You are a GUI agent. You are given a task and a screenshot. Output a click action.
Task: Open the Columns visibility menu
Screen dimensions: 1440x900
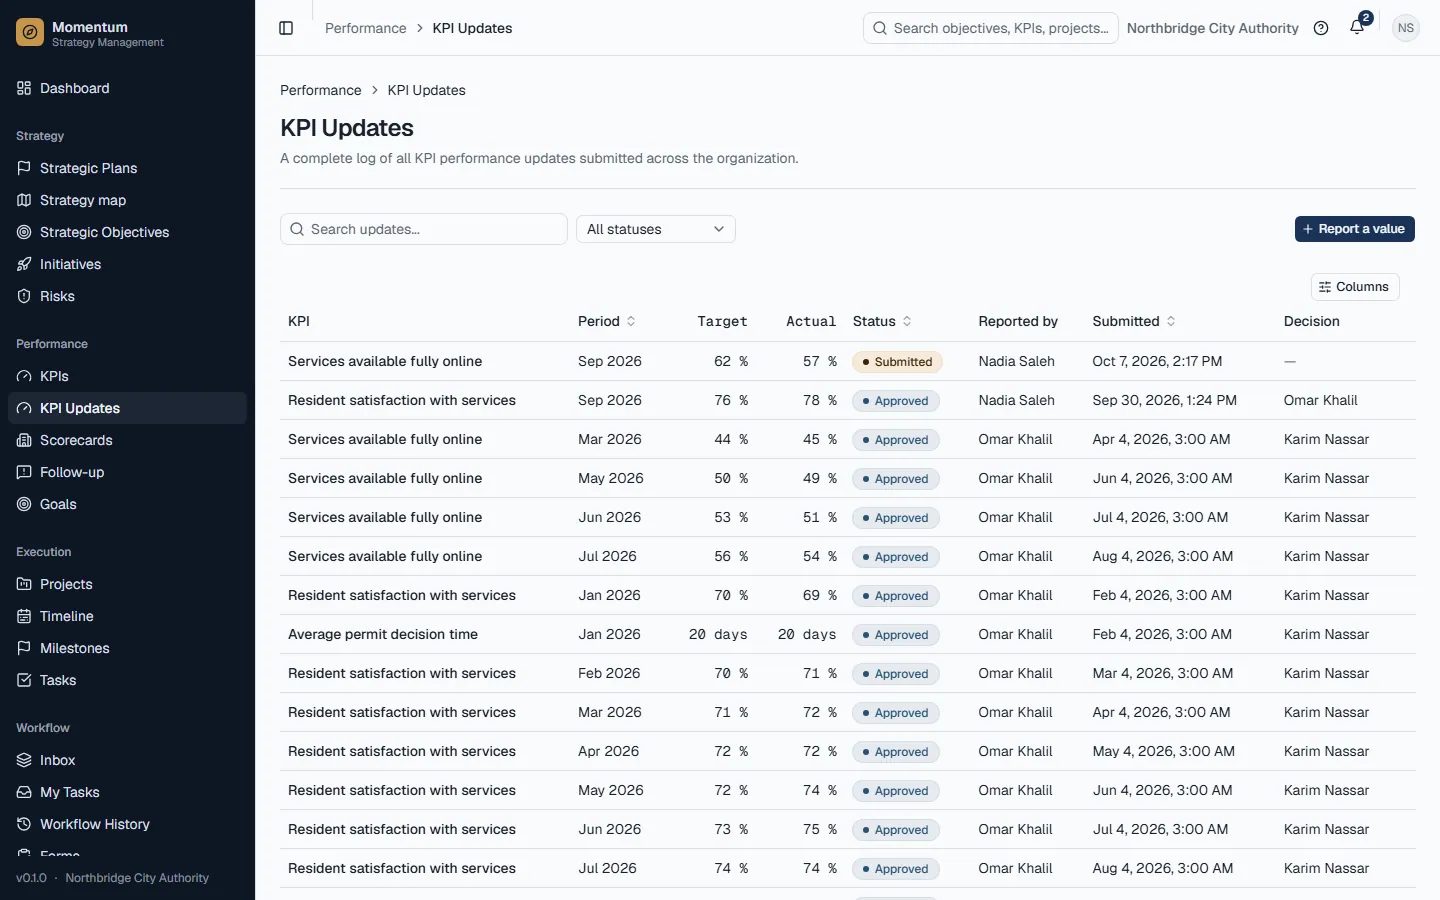1355,287
